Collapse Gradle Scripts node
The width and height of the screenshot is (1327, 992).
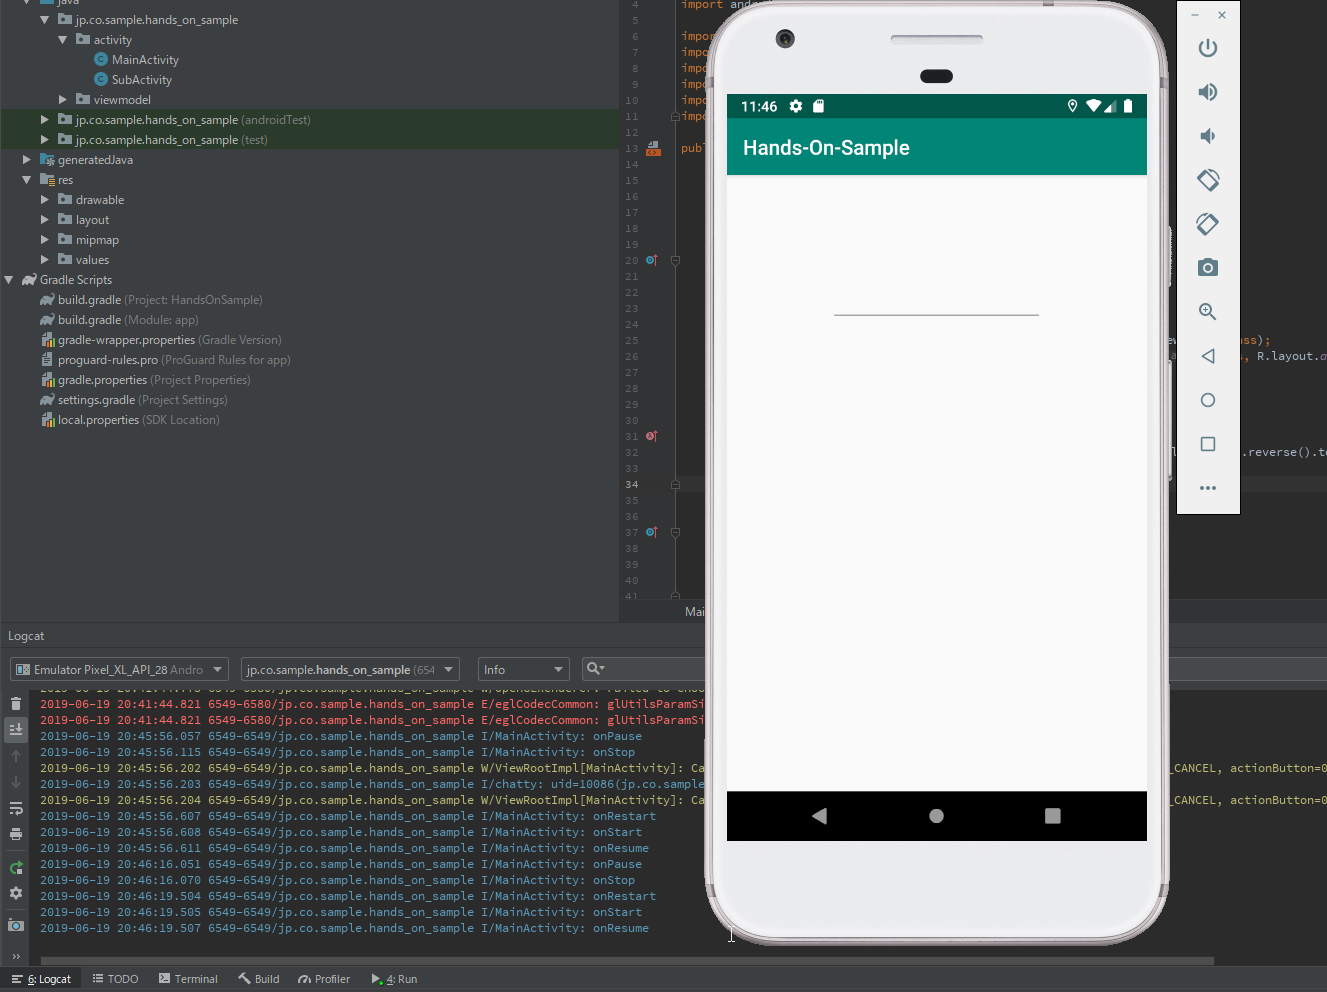(9, 280)
